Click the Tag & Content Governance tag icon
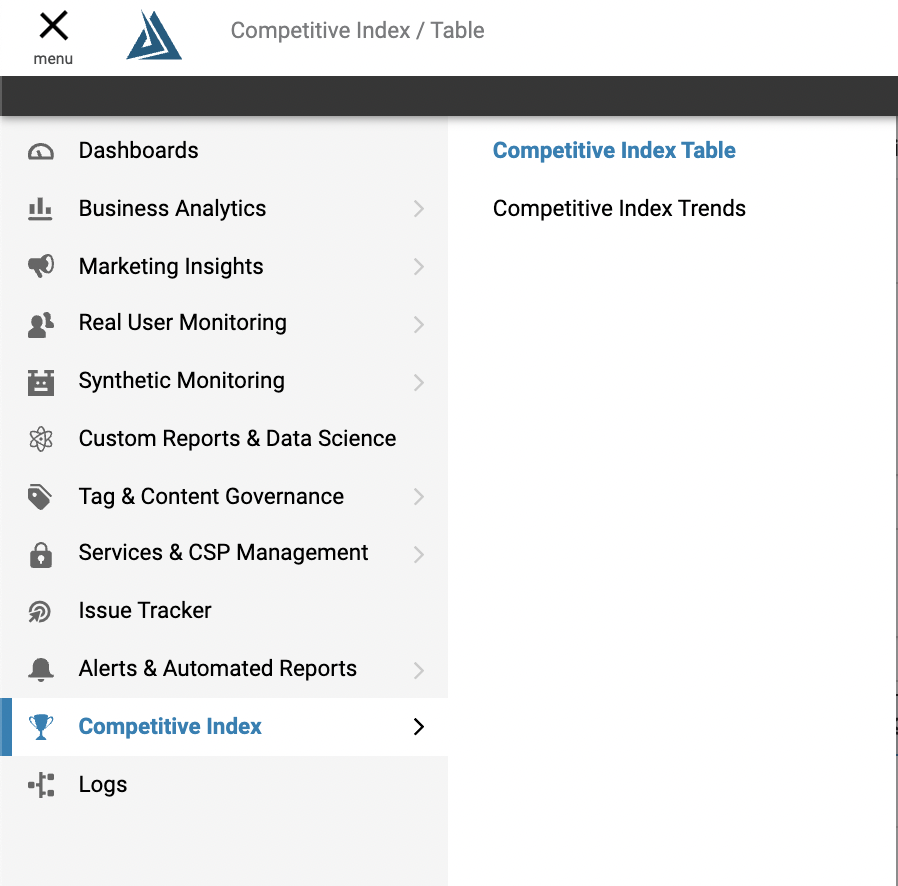 click(41, 497)
